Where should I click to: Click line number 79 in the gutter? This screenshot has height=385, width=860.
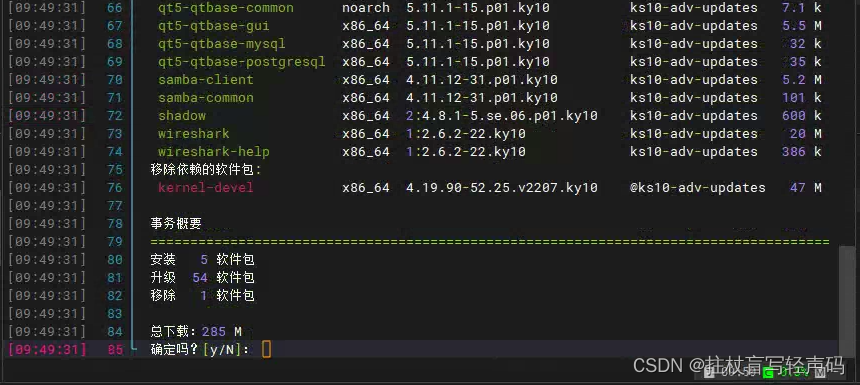pyautogui.click(x=115, y=241)
